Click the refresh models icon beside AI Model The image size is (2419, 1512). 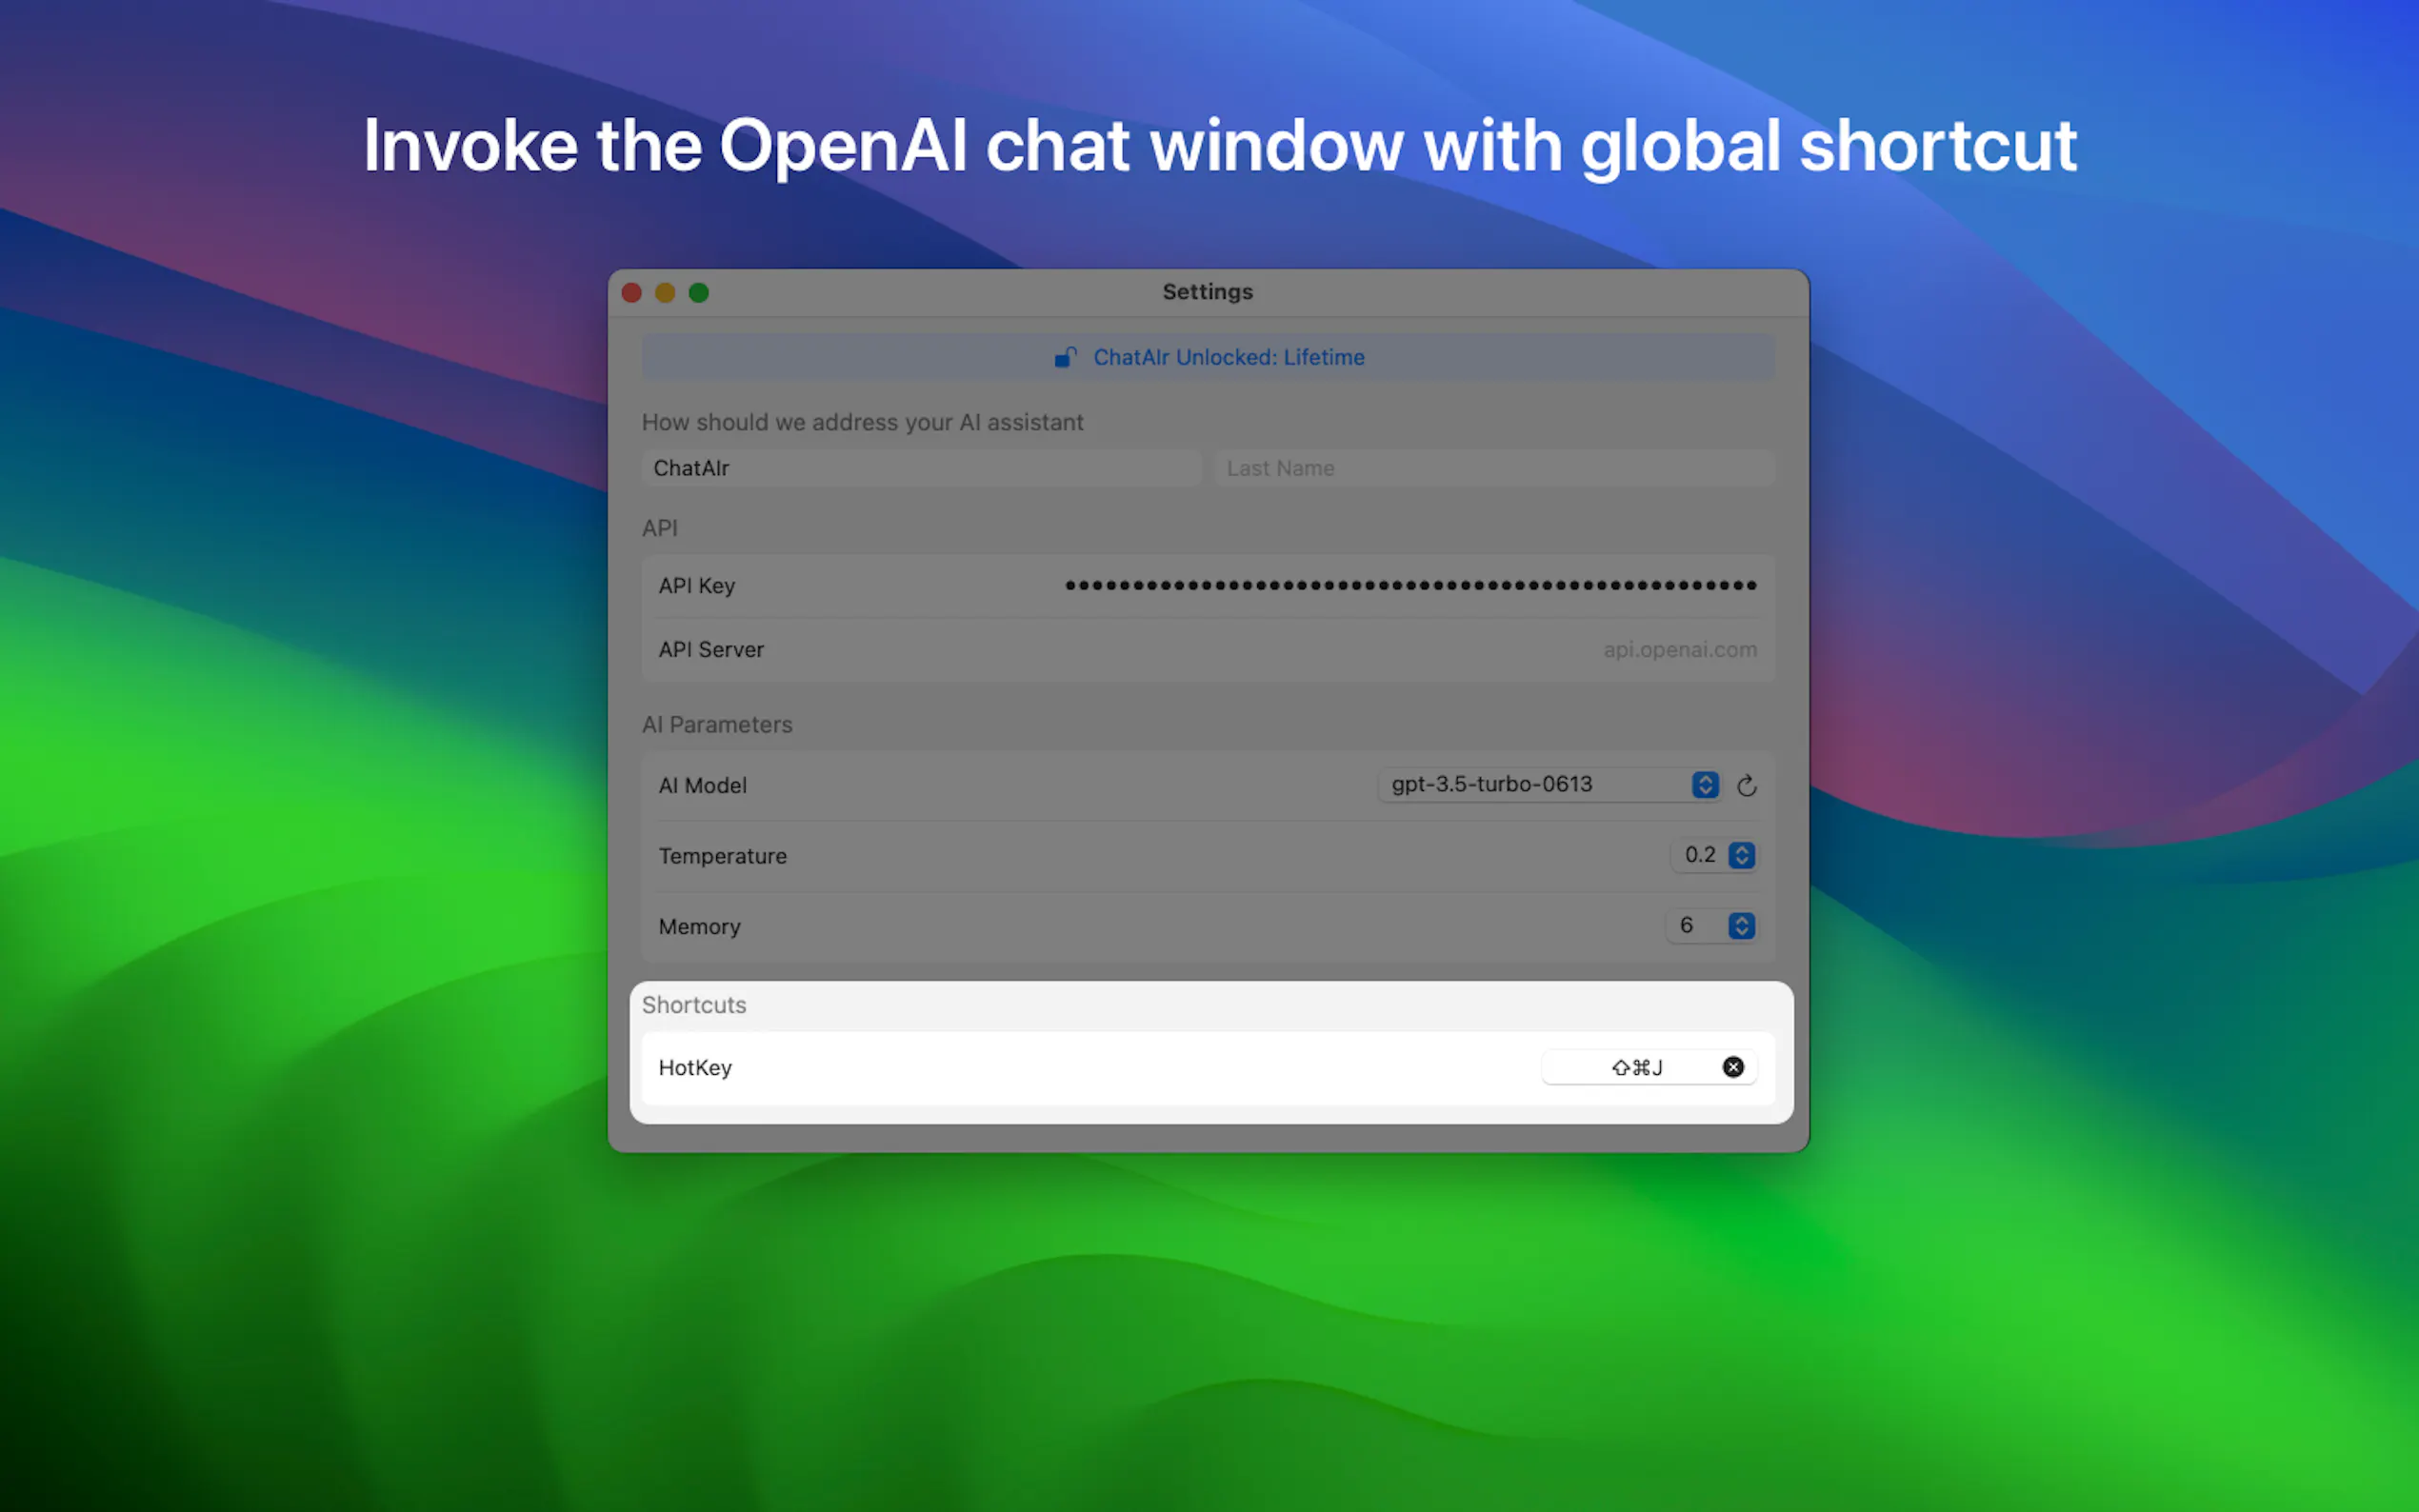click(1747, 786)
